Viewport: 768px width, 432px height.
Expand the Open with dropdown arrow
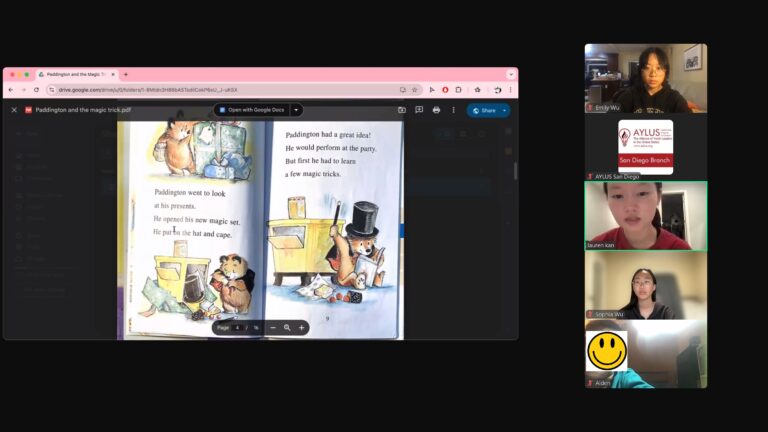(x=296, y=110)
